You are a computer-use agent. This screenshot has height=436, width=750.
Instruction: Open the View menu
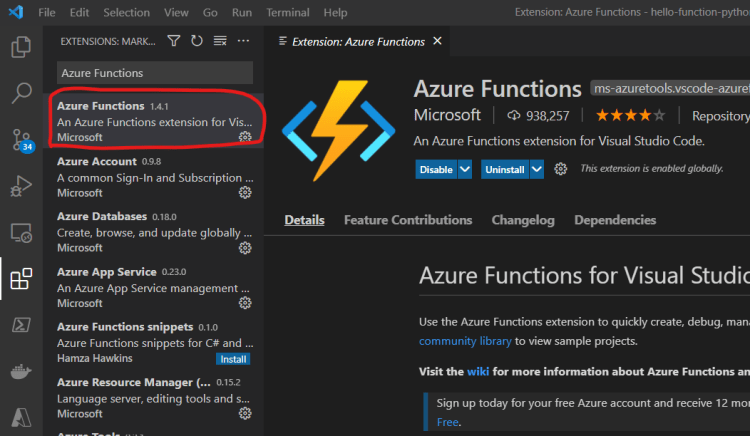click(x=176, y=12)
